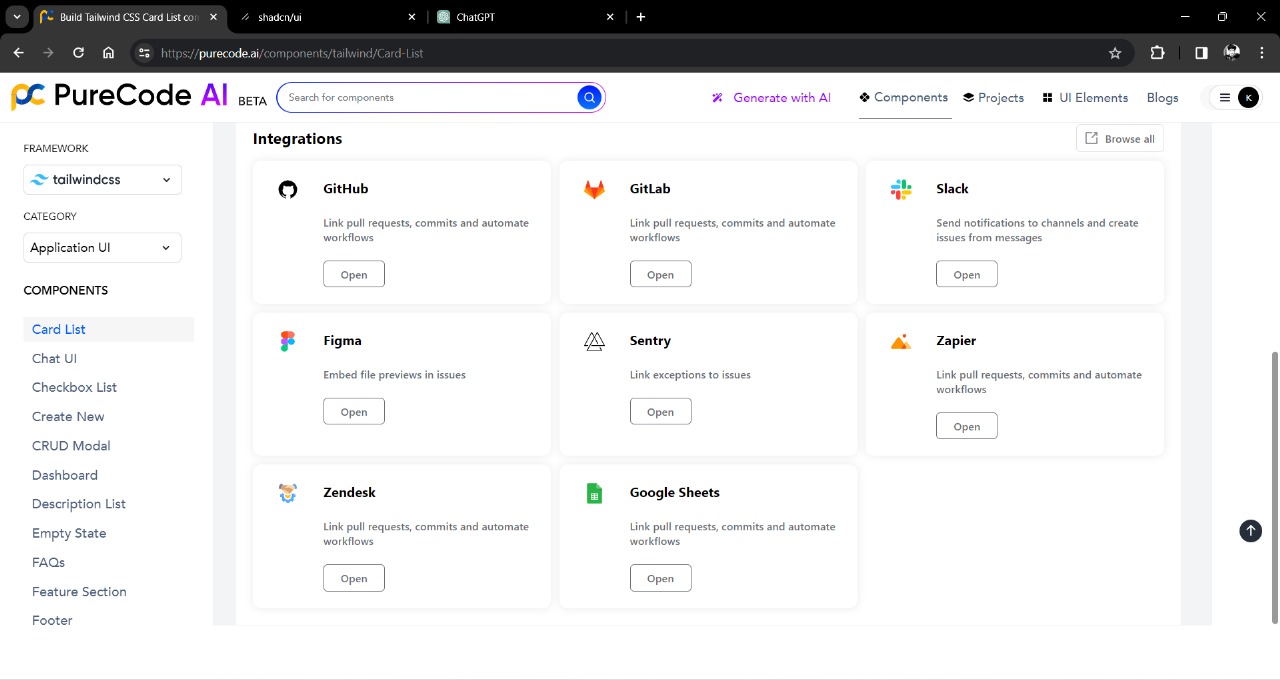The width and height of the screenshot is (1280, 680).
Task: Bookmark this page with the star icon
Action: (x=1115, y=53)
